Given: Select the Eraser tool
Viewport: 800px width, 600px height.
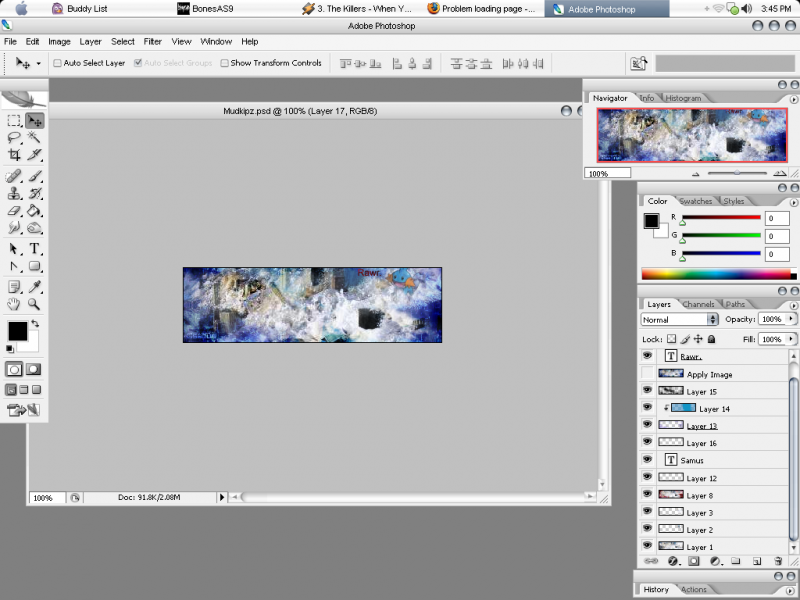Looking at the screenshot, I should 14,211.
